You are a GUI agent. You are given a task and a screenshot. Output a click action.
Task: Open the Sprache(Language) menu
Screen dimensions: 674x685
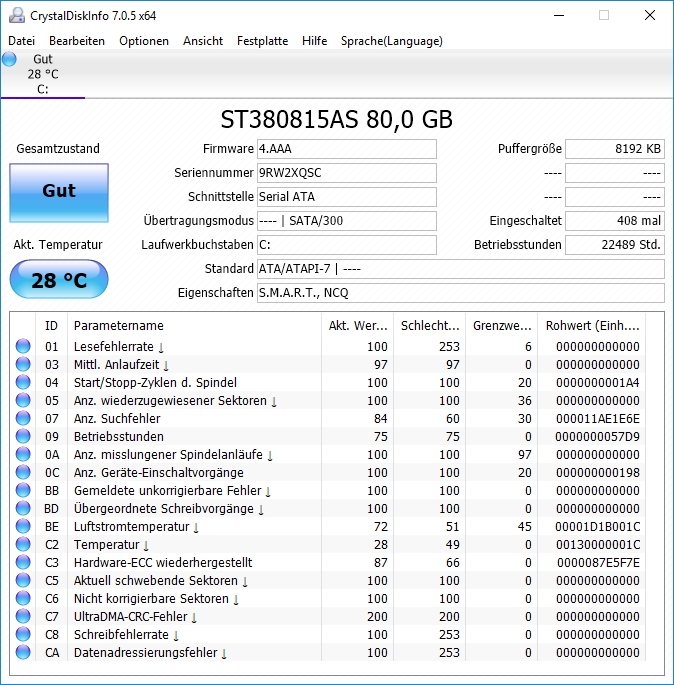click(391, 41)
